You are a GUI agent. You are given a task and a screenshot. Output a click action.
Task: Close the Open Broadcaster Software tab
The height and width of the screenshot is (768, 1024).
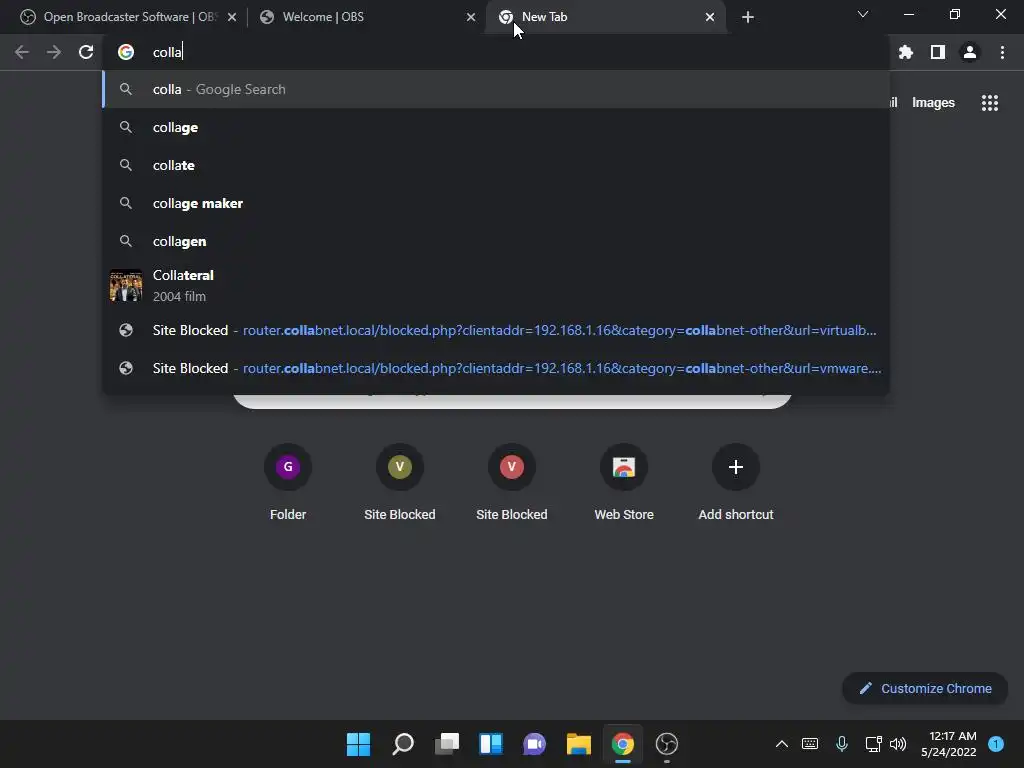coord(232,17)
